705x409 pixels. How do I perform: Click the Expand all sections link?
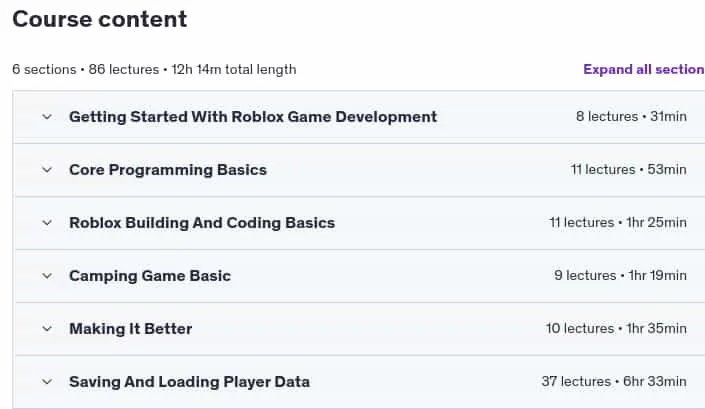[644, 69]
